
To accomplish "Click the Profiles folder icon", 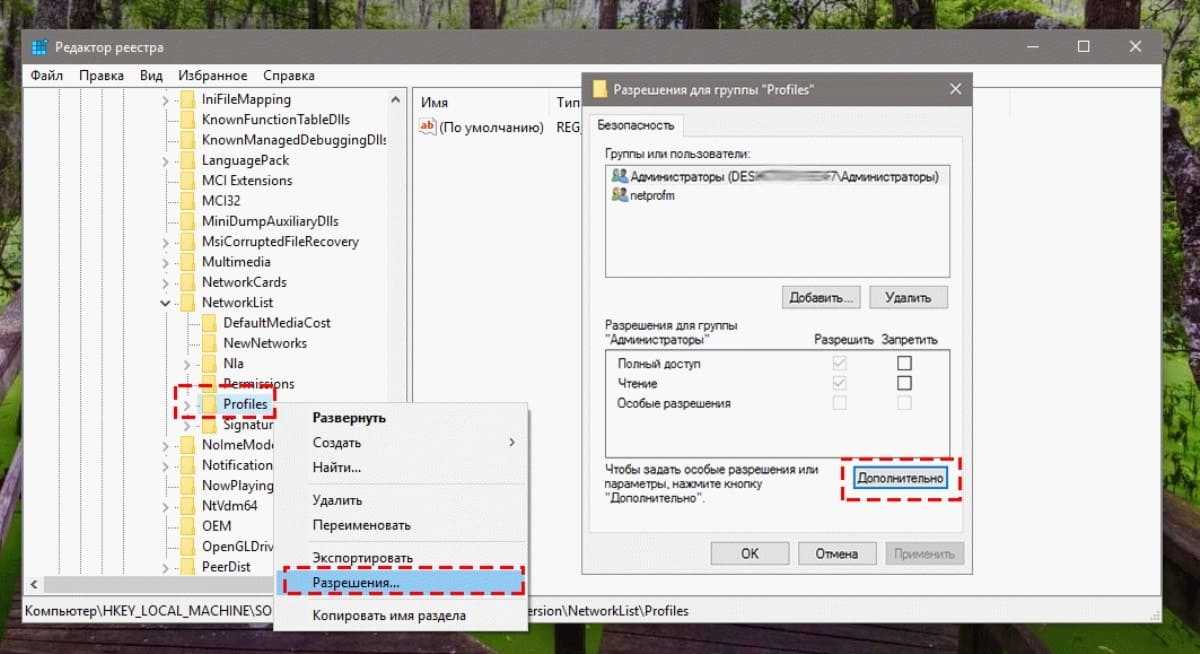I will 208,404.
